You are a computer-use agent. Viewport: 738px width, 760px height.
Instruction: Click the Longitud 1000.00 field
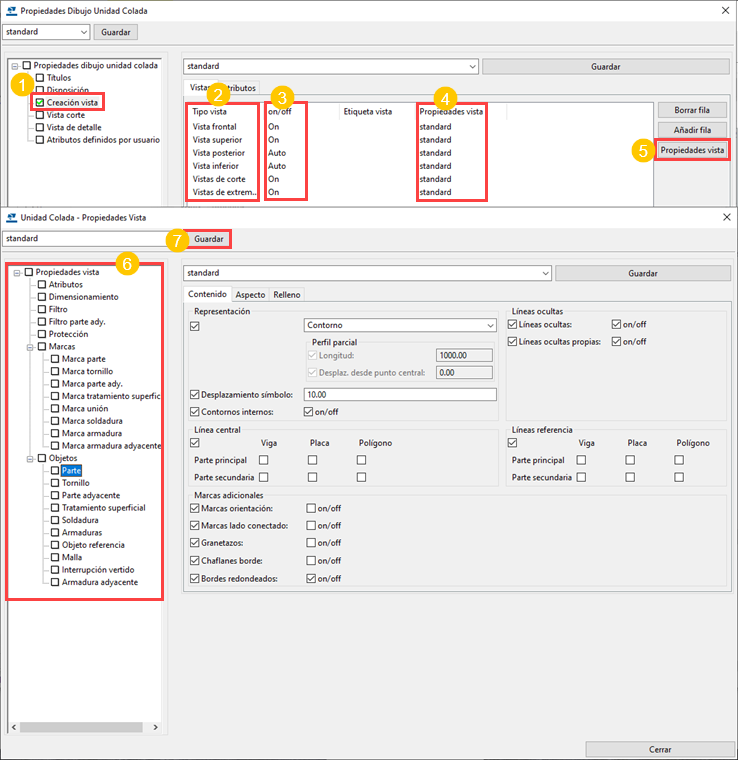[x=464, y=355]
